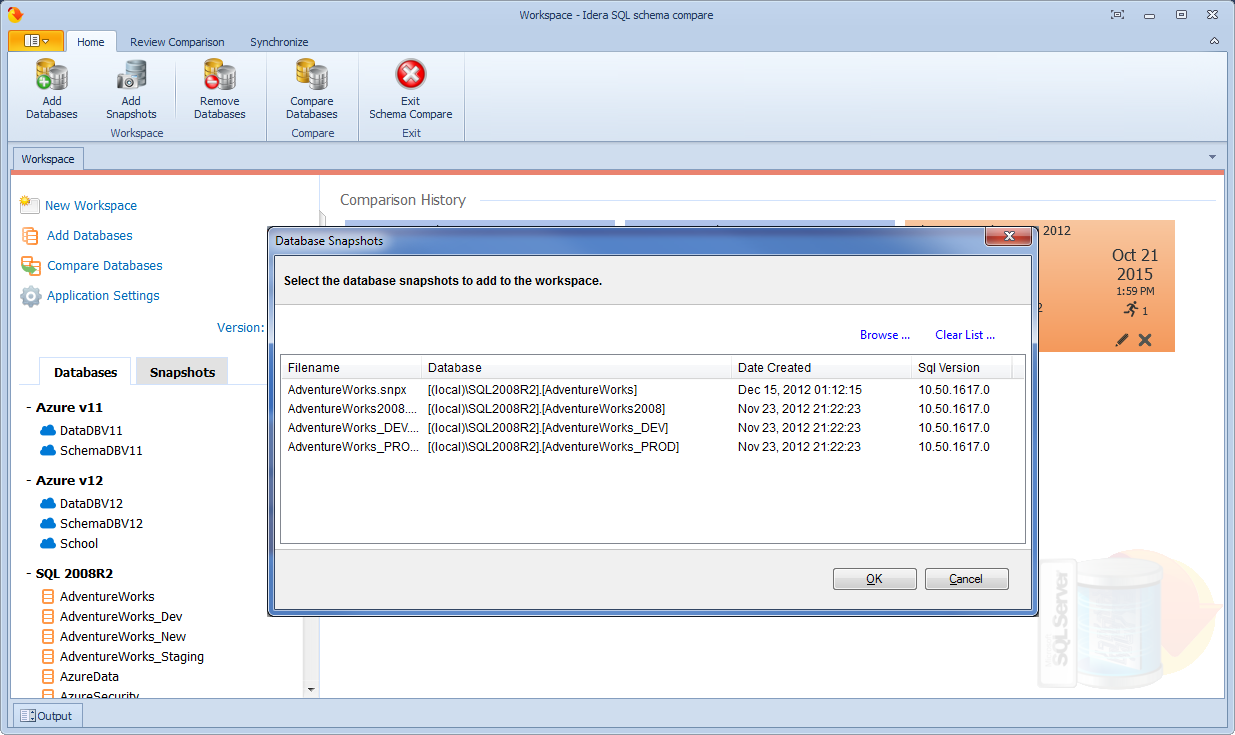Click the Clear List link
The image size is (1235, 735).
[x=965, y=335]
